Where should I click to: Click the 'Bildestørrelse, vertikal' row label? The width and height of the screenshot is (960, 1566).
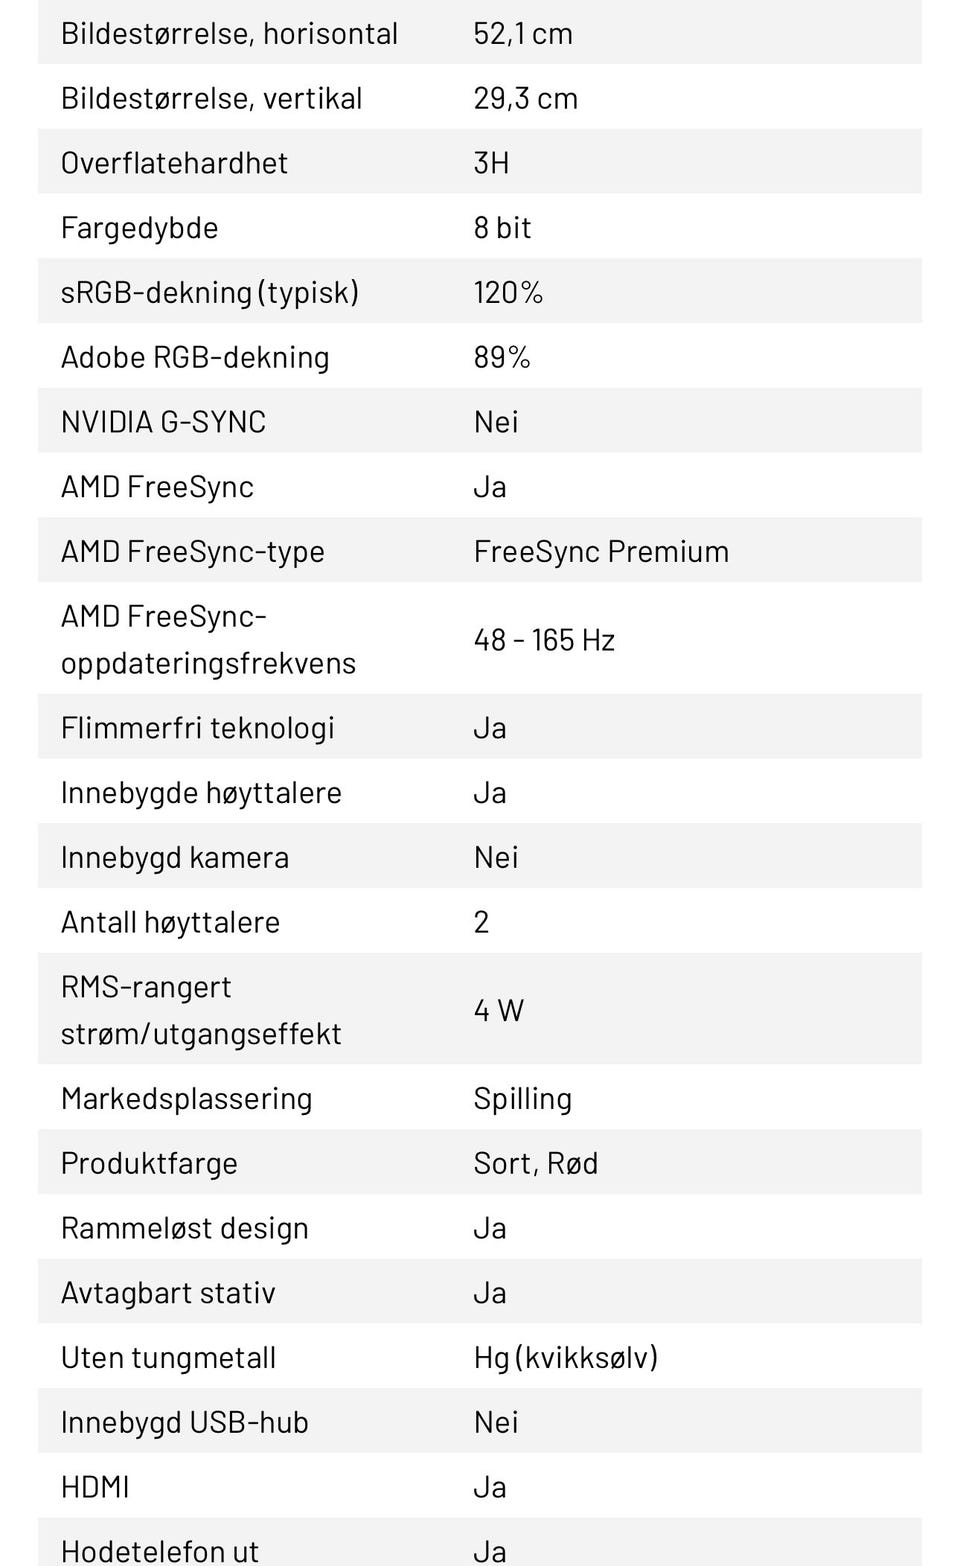point(211,98)
